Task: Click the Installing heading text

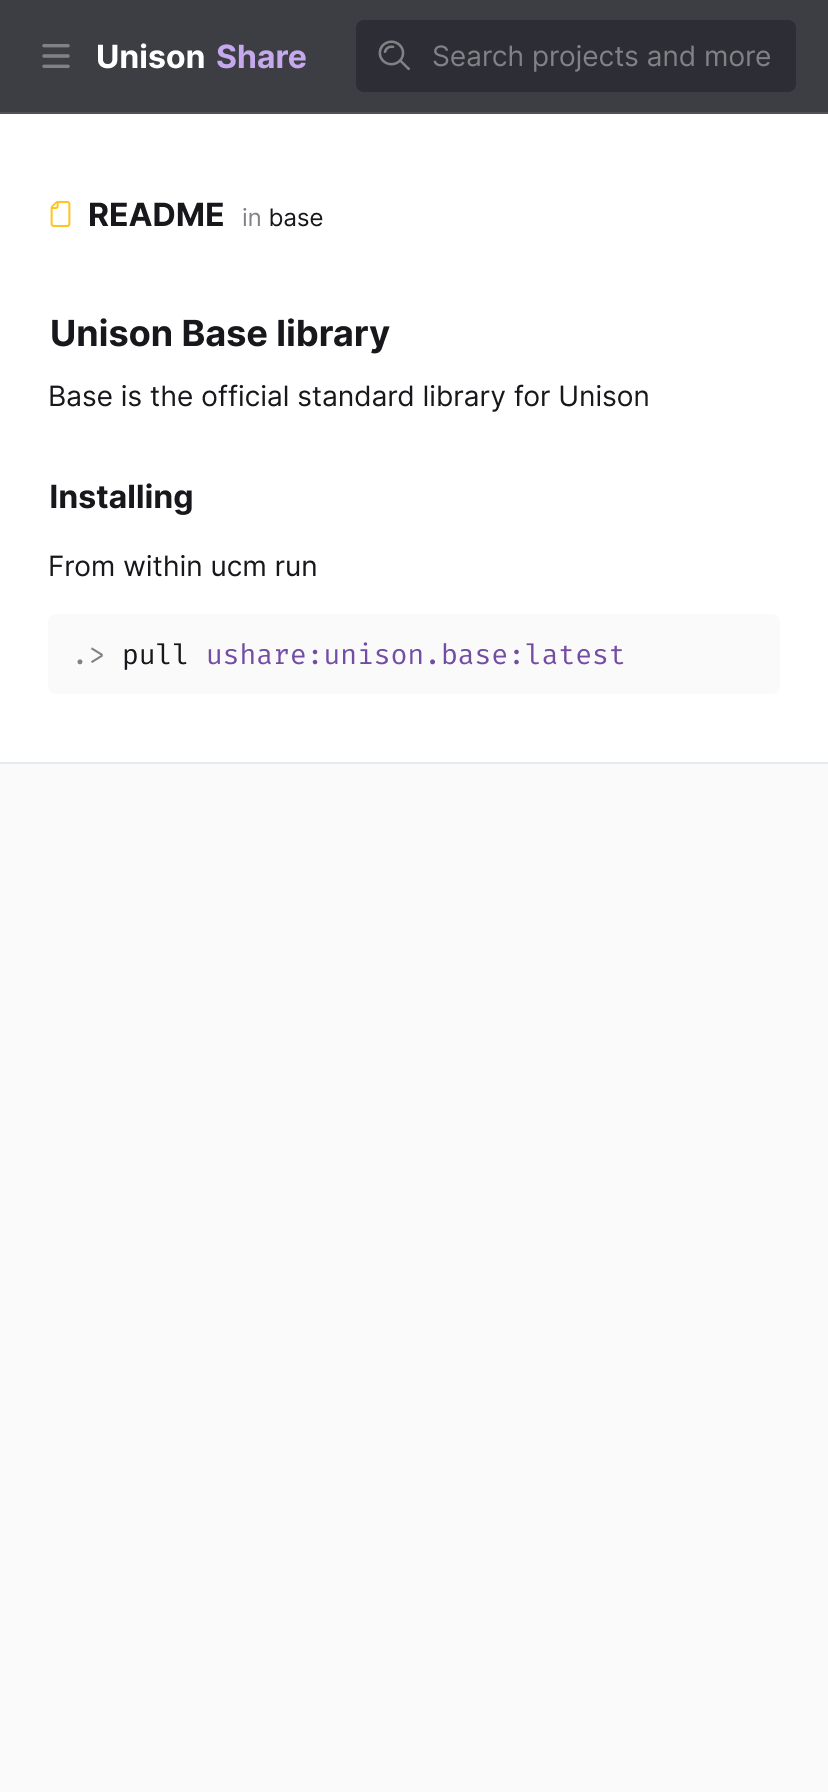Action: pos(121,496)
